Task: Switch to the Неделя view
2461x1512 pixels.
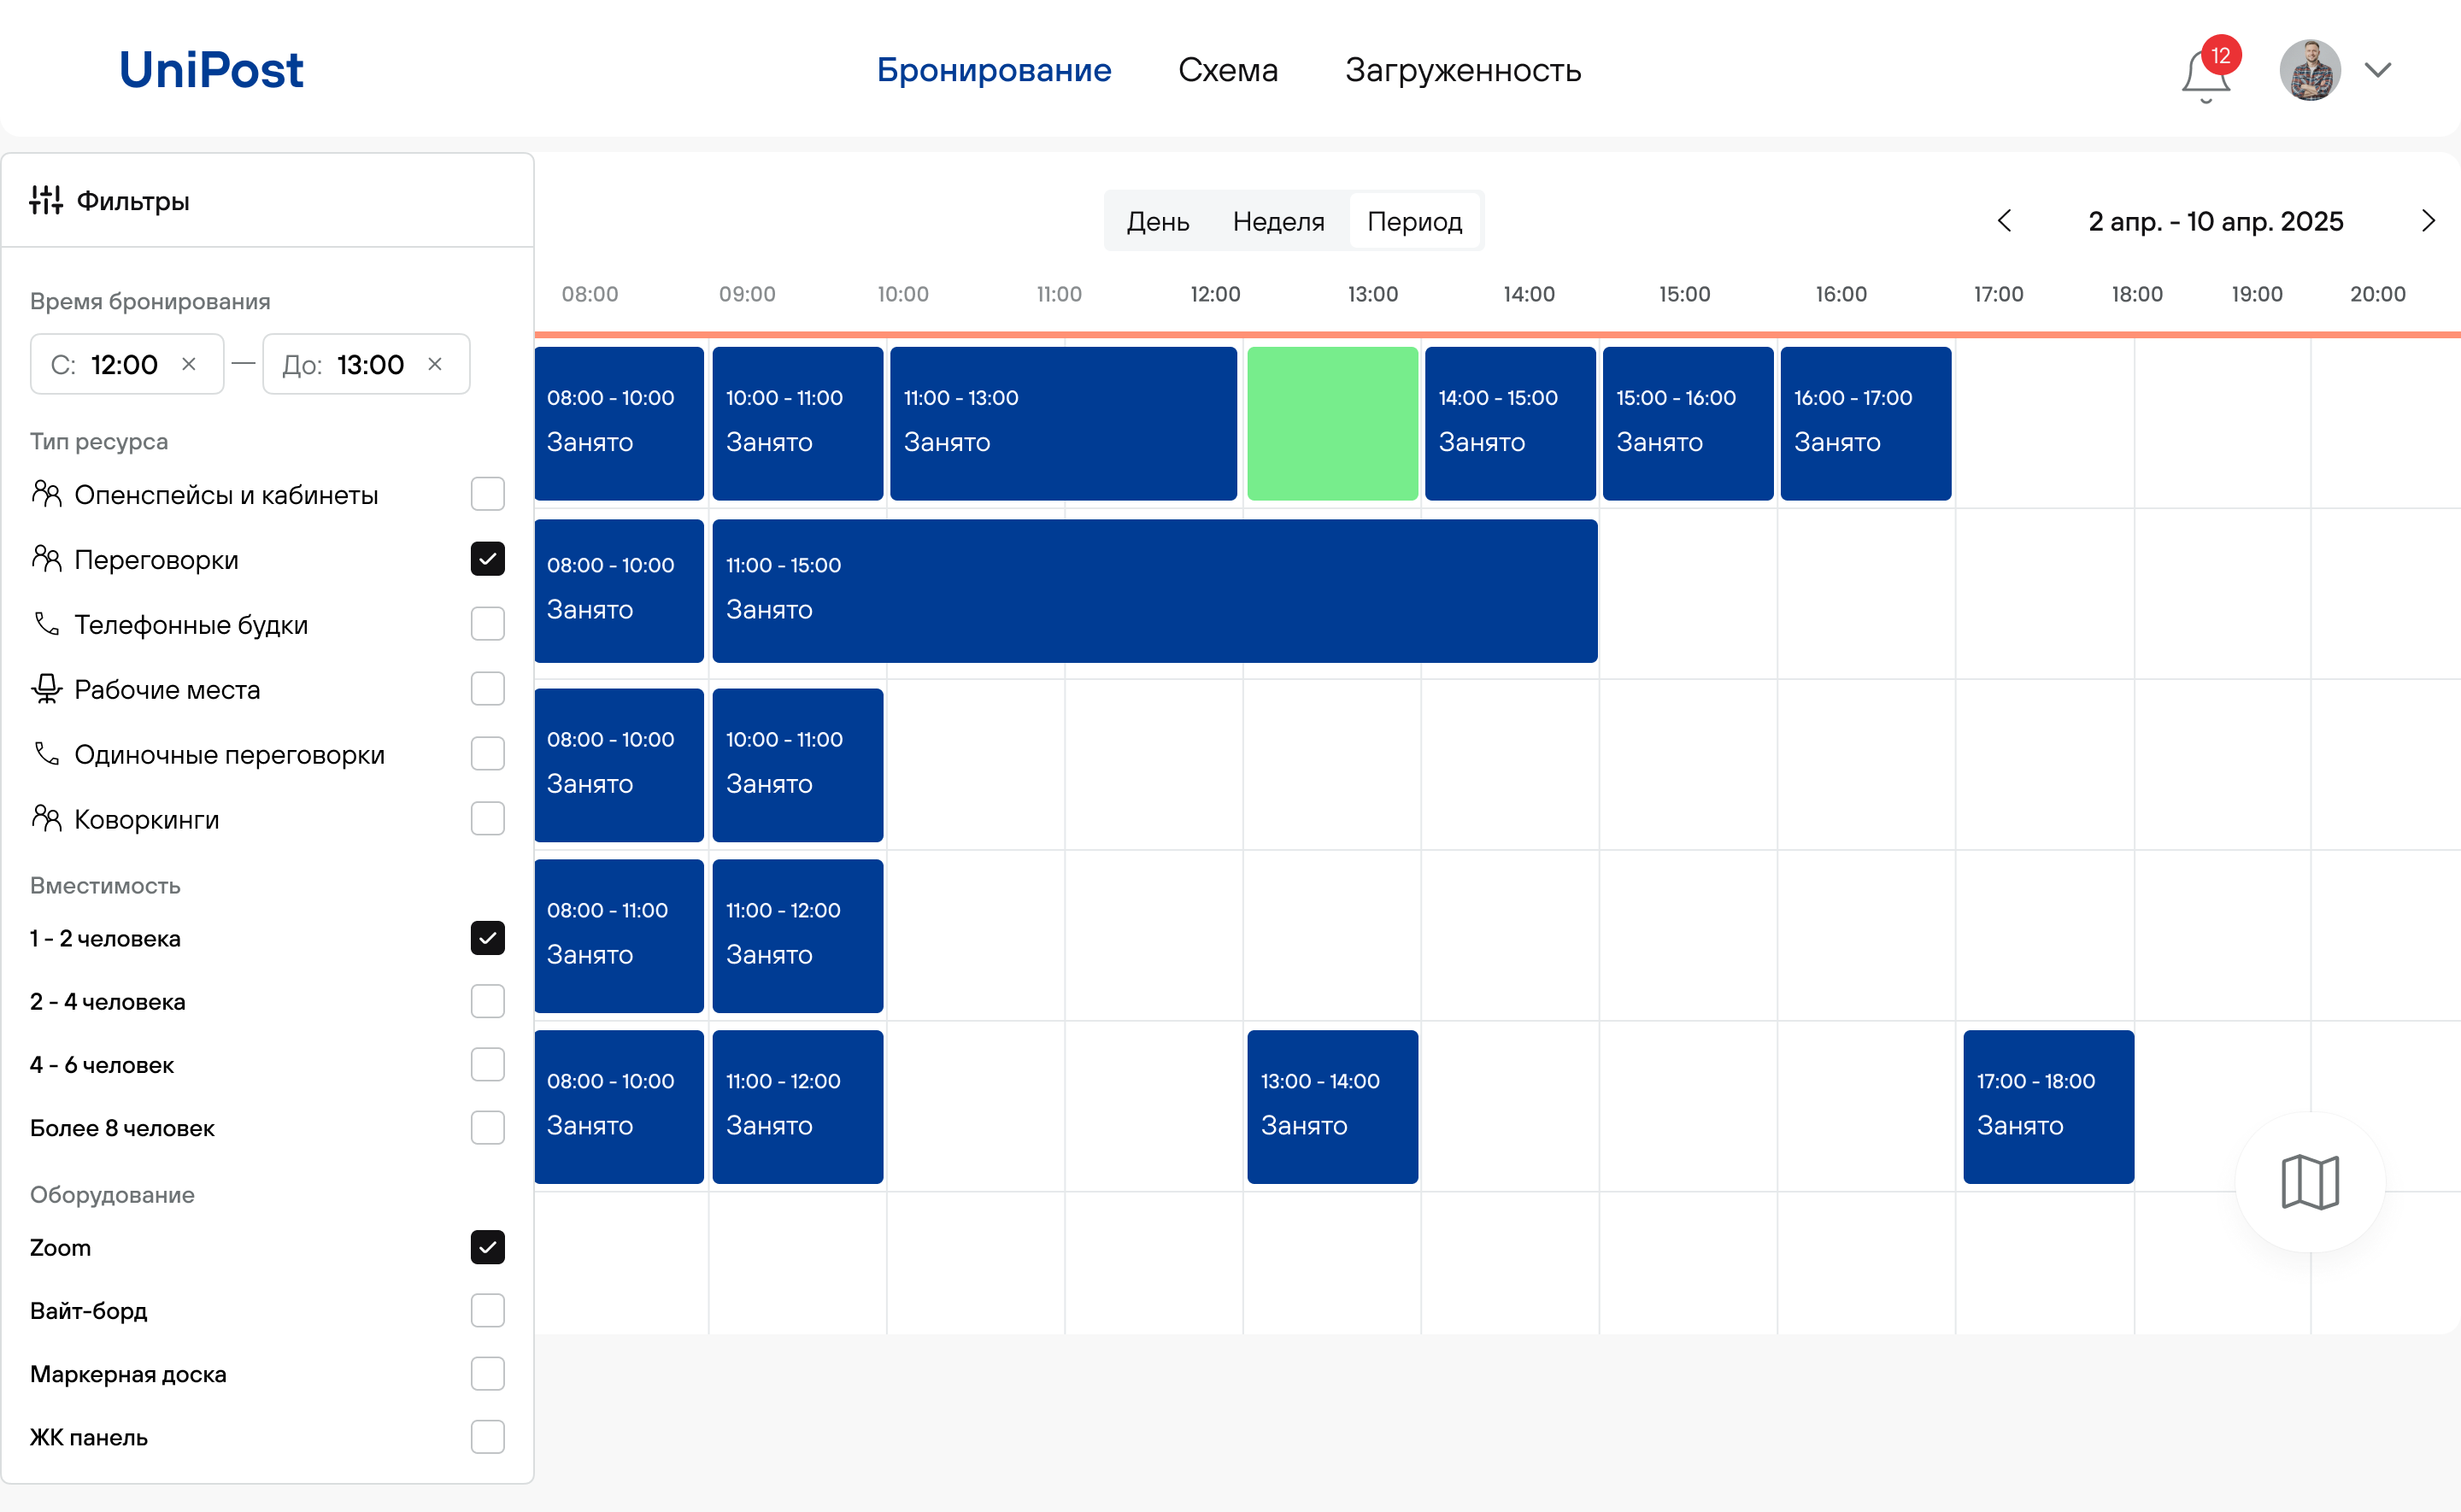Action: pos(1278,221)
